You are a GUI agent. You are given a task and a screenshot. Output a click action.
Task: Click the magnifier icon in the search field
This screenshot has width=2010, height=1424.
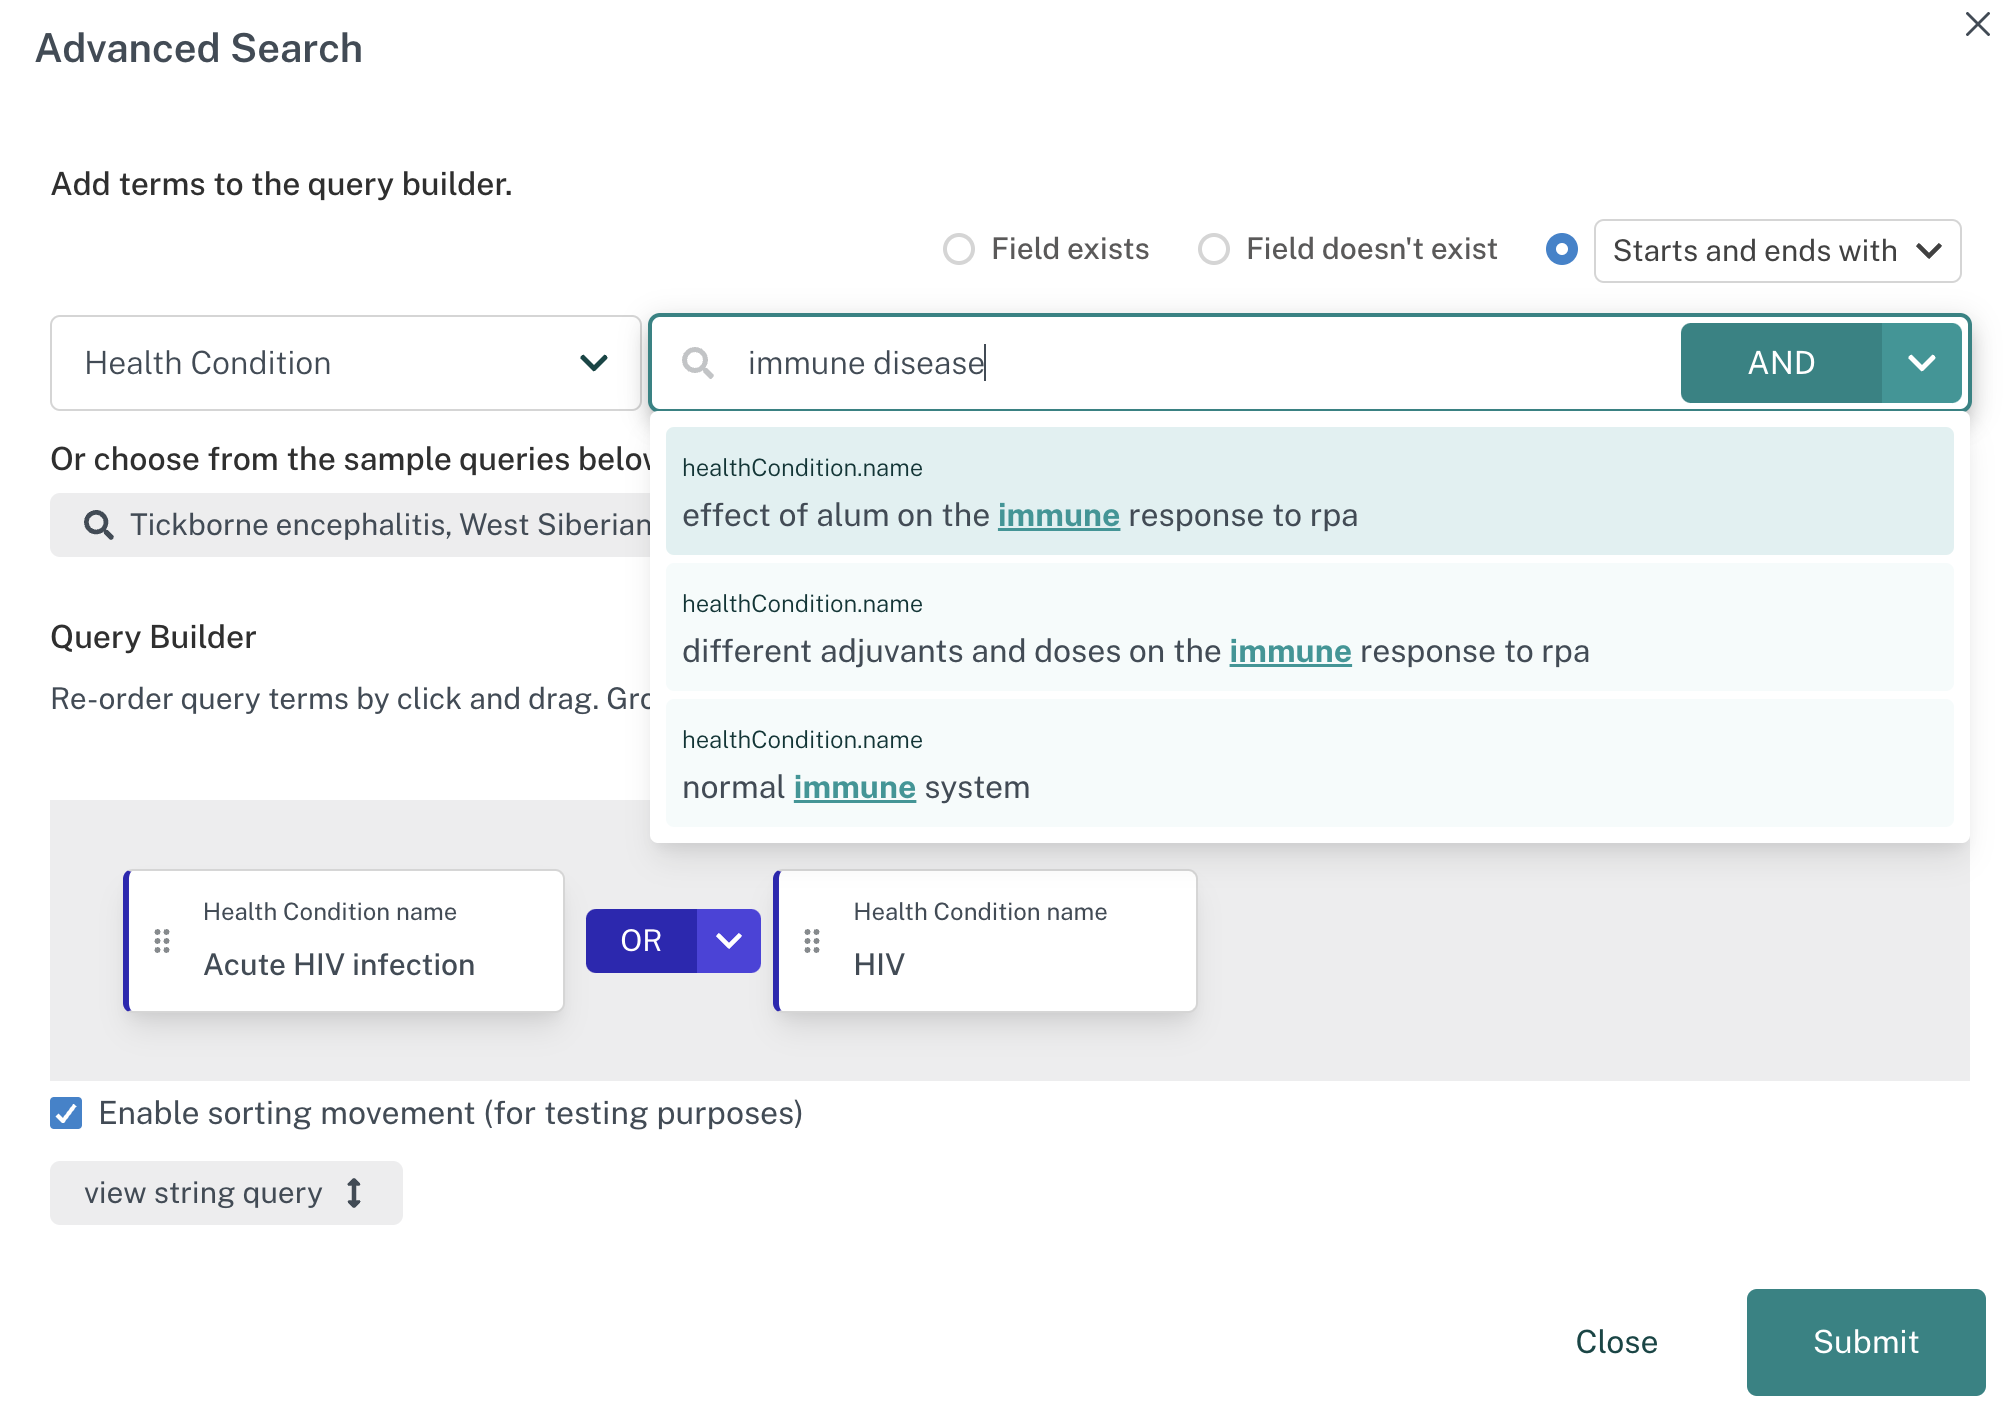pos(698,363)
